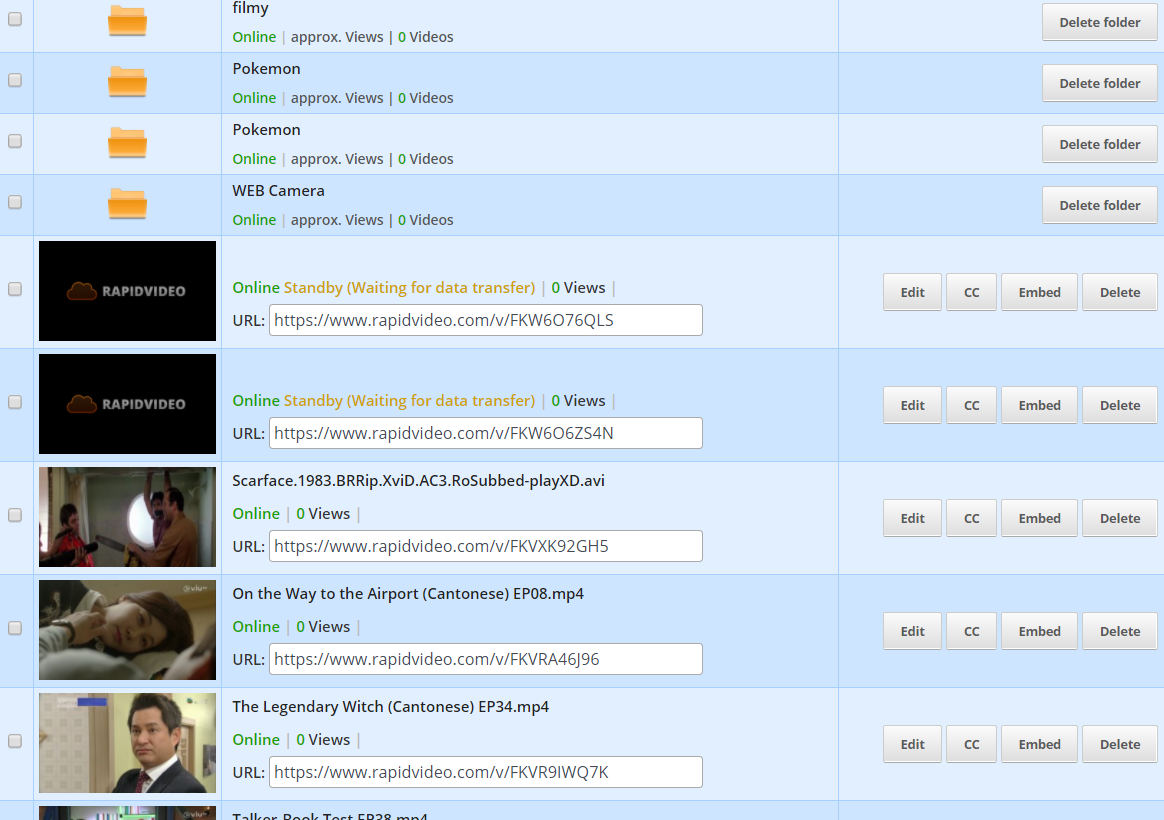Open the Scarface video thumbnail

(128, 517)
